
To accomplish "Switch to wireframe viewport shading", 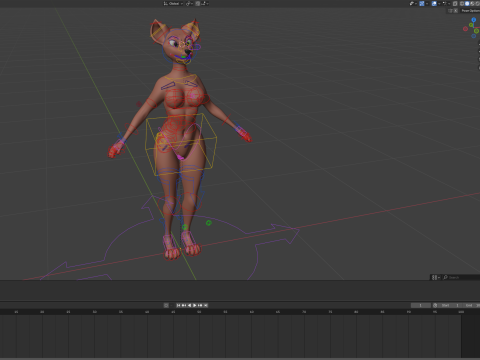I will coord(462,4).
